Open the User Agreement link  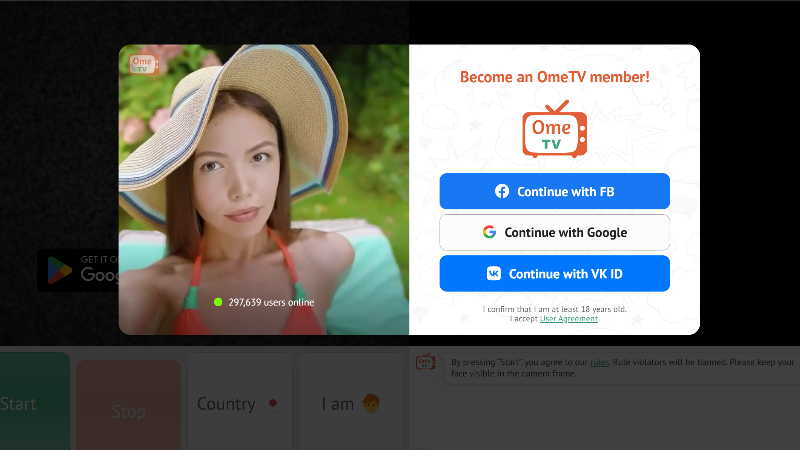coord(569,319)
